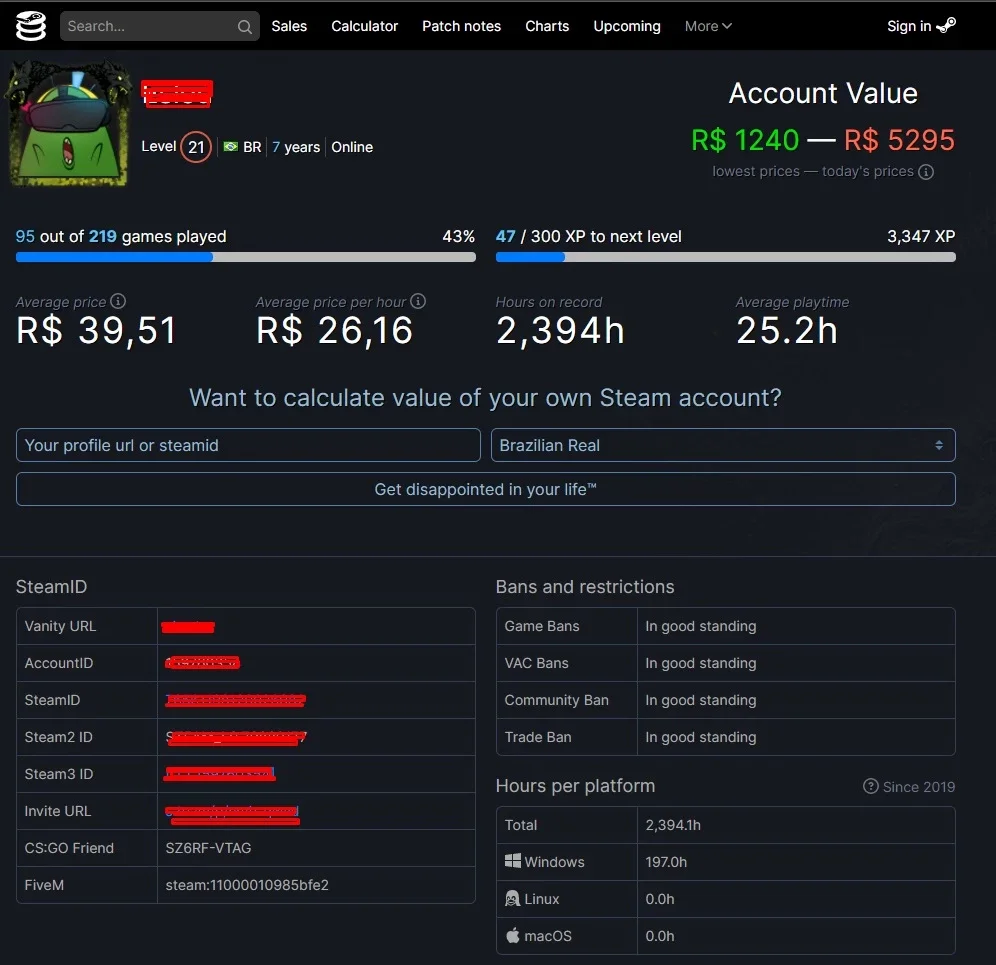Click the 95 games played number
The width and height of the screenshot is (996, 965).
point(25,236)
